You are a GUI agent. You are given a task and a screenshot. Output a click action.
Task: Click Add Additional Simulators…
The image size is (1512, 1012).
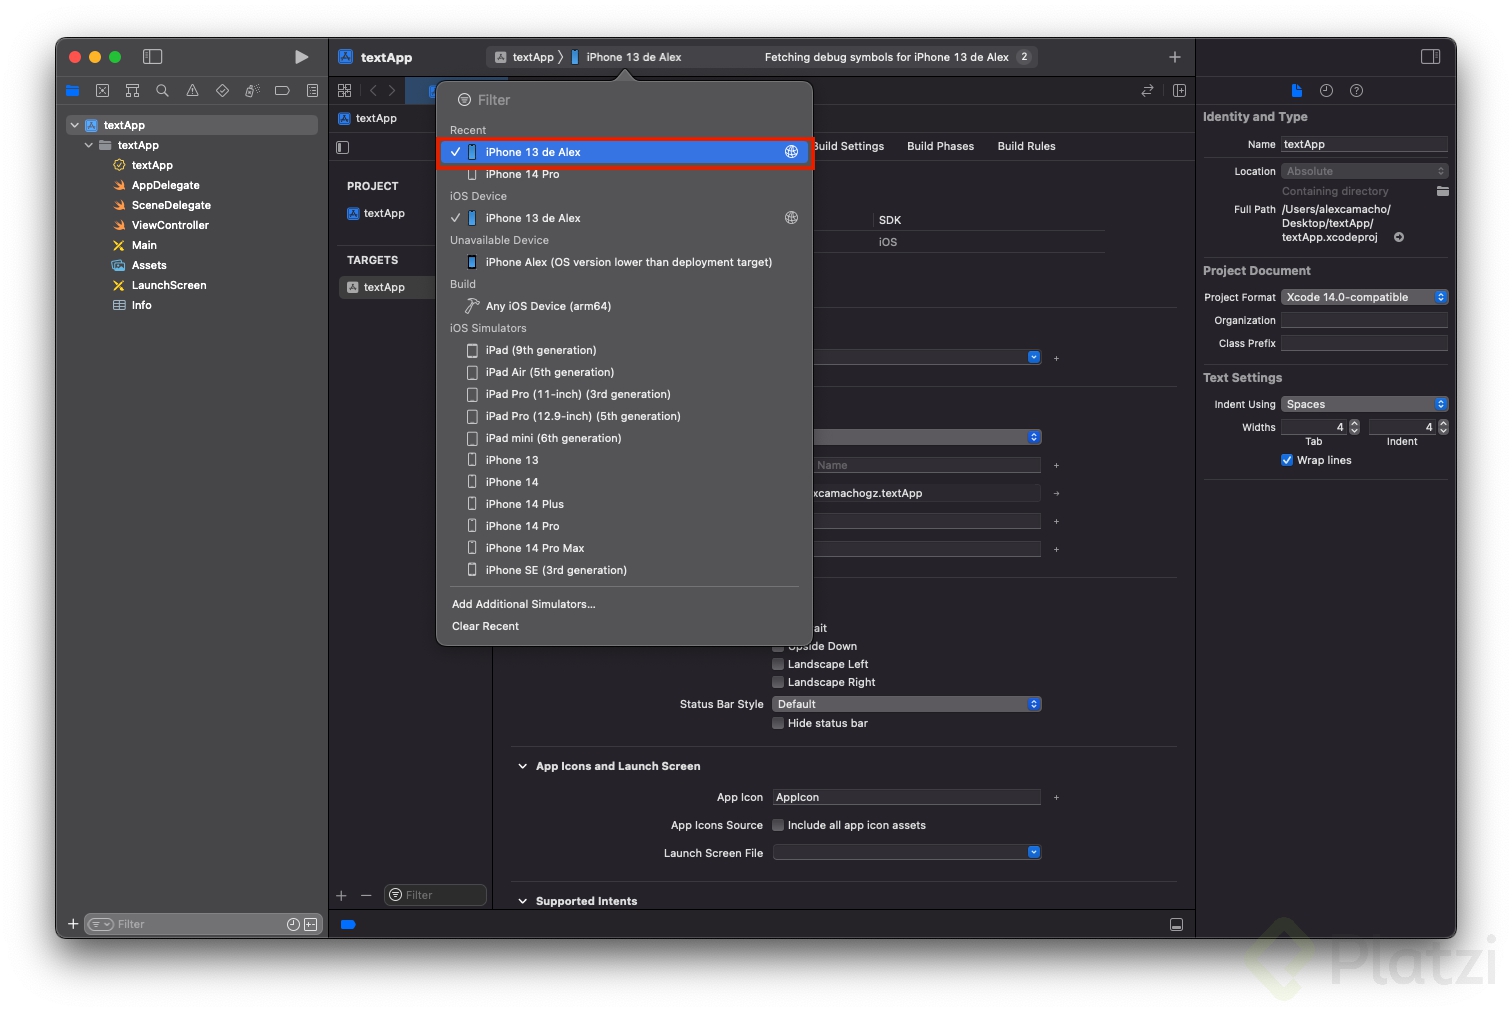[523, 604]
